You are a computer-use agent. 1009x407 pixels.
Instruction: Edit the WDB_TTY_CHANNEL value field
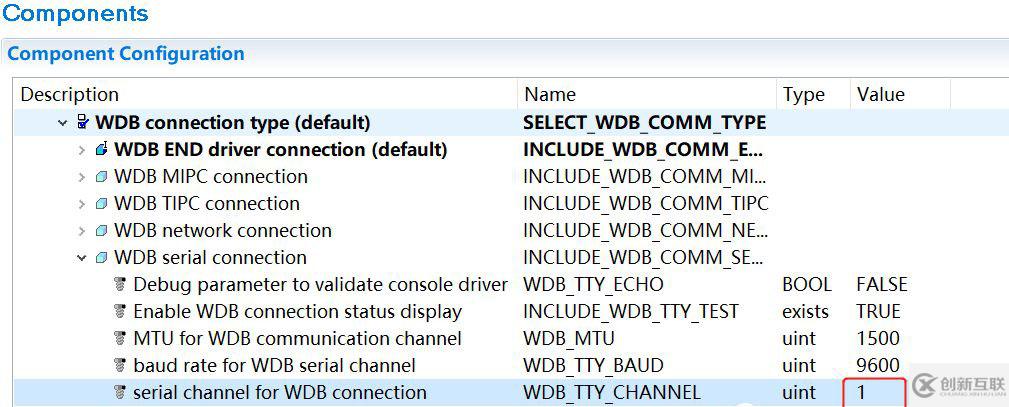coord(875,393)
